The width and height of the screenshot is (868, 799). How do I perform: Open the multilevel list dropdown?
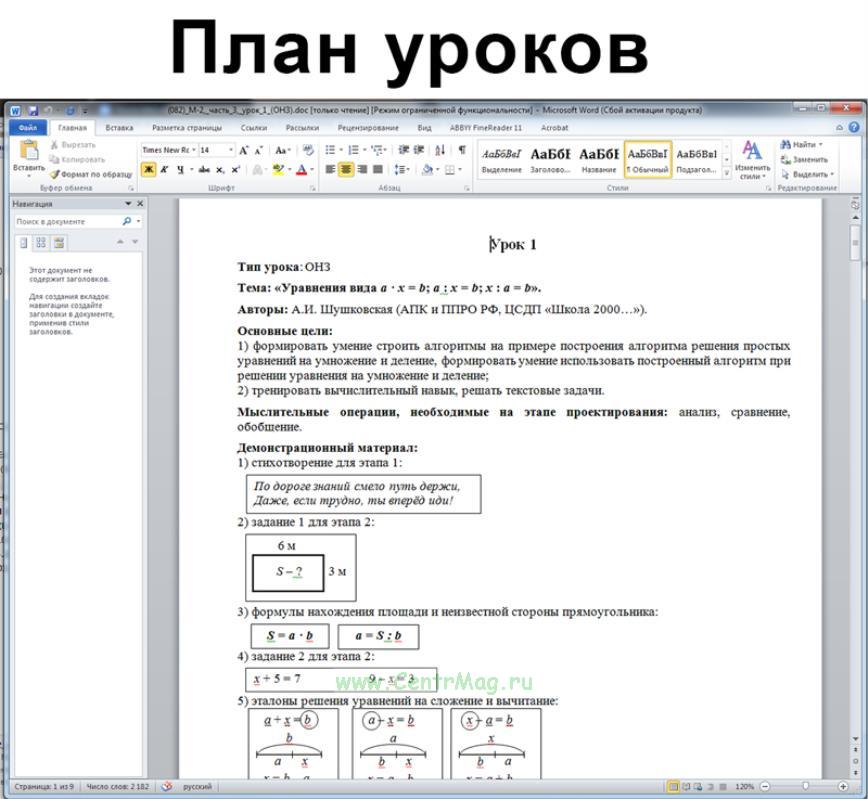point(379,150)
